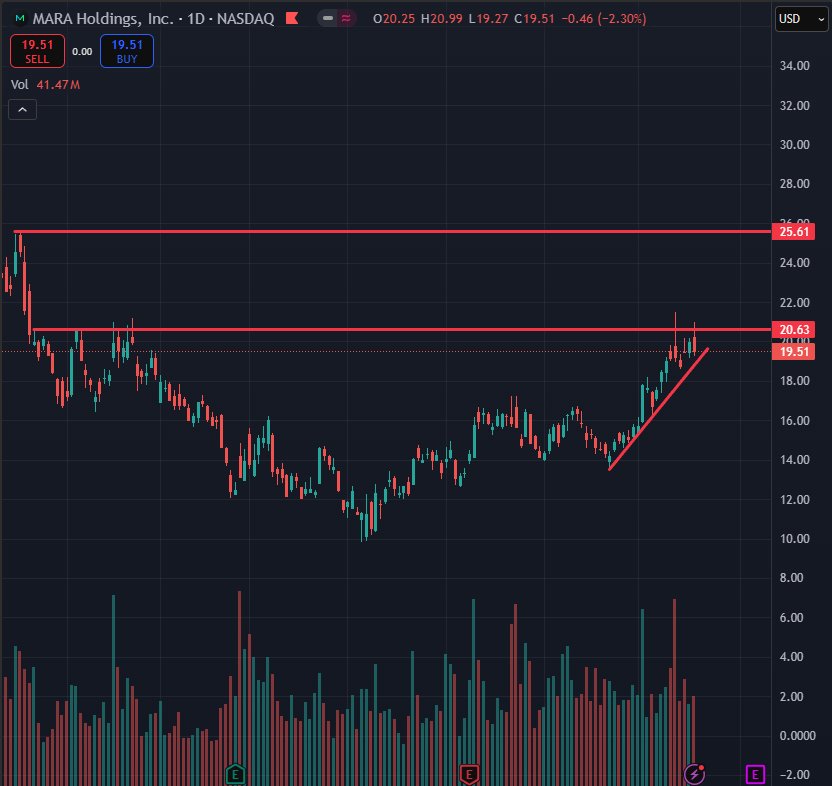
Task: Collapse the indicator legend with chevron
Action: (22, 109)
